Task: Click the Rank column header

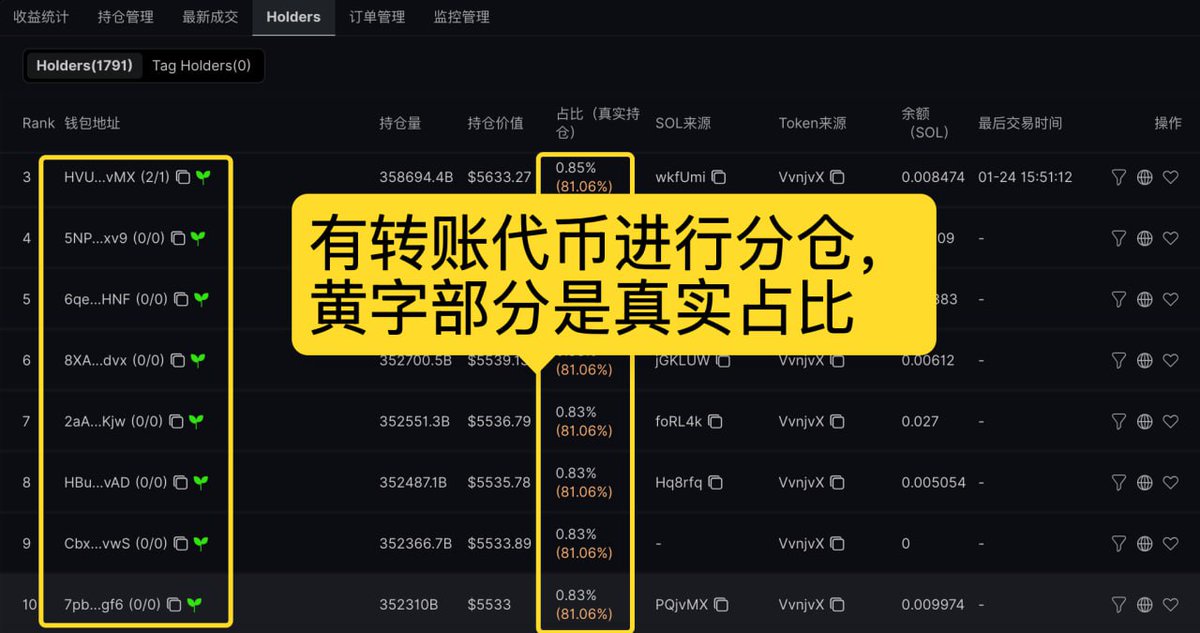Action: coord(39,123)
